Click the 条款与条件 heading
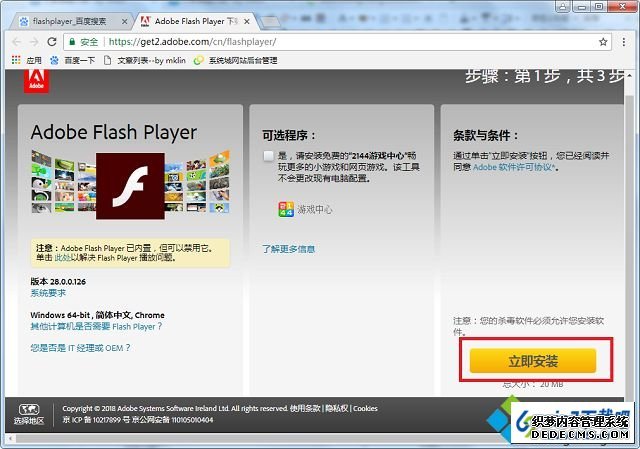Image resolution: width=640 pixels, height=449 pixels. (x=486, y=135)
